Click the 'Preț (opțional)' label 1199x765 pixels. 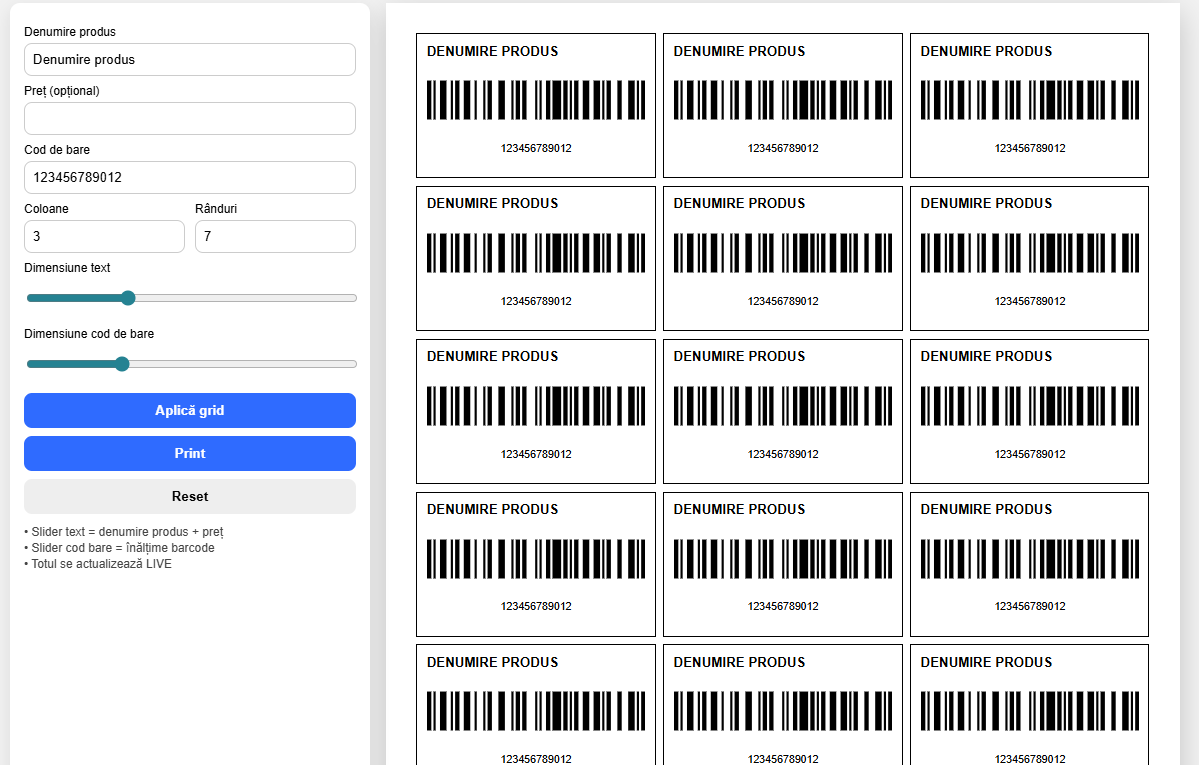62,90
